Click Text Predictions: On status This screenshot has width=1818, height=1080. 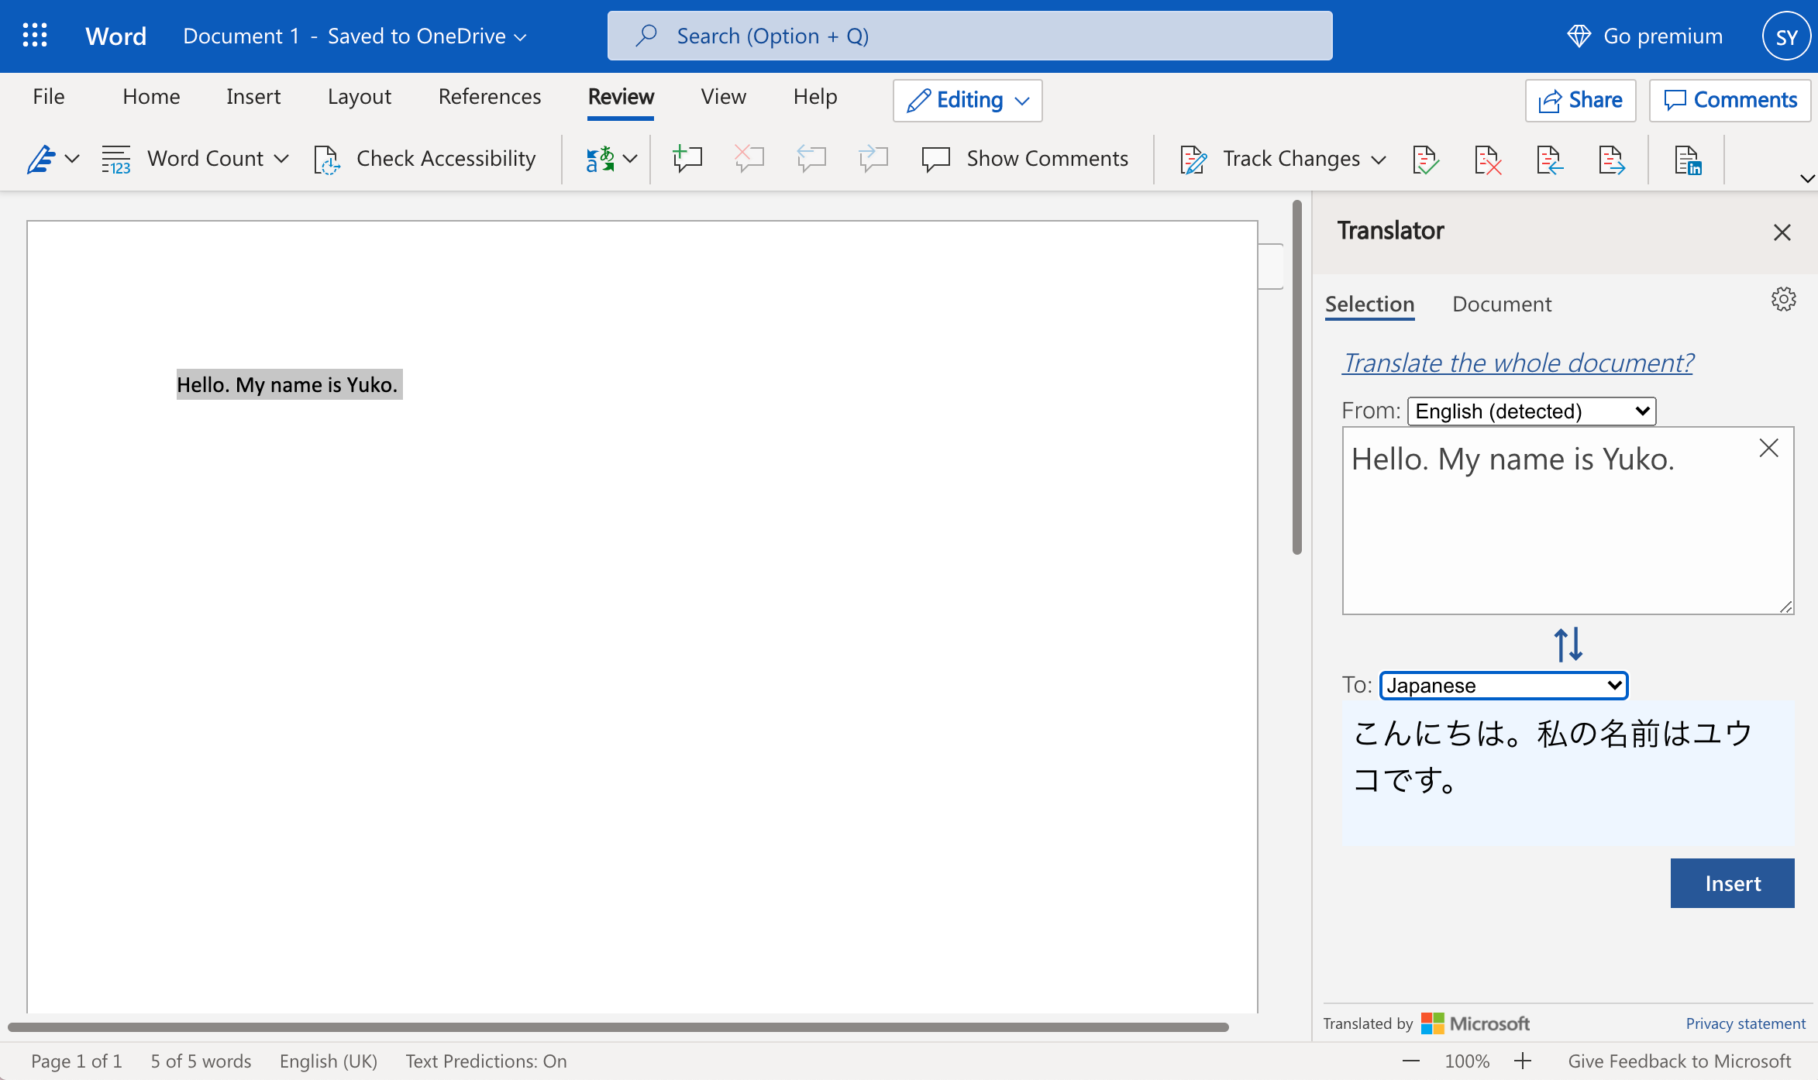point(486,1061)
